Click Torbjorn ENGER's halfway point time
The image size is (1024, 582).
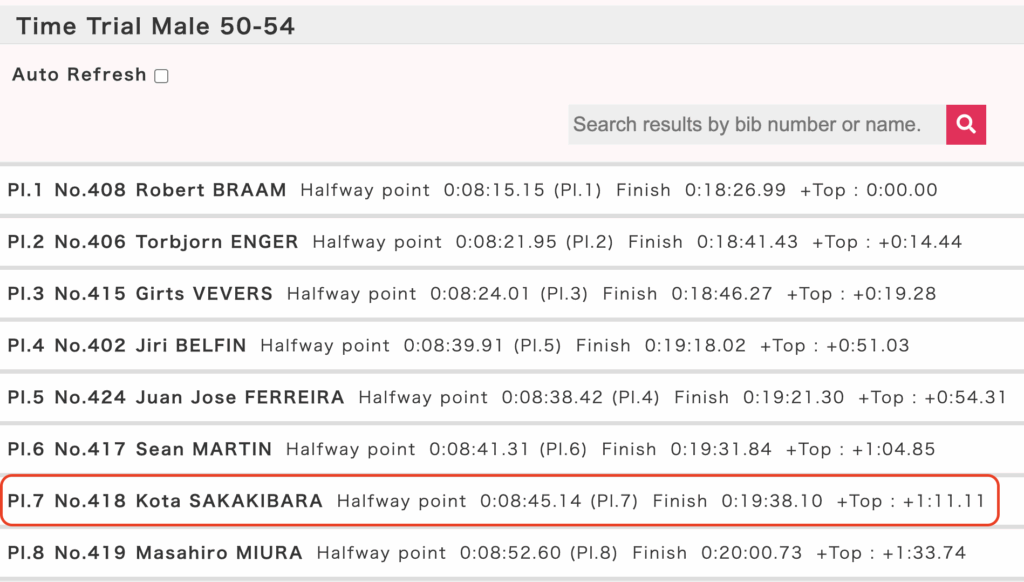point(506,242)
